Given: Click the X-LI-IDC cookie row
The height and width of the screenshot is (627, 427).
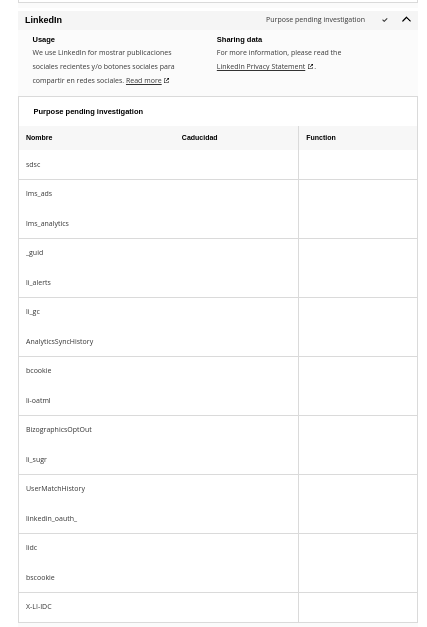Looking at the screenshot, I should 218,607.
